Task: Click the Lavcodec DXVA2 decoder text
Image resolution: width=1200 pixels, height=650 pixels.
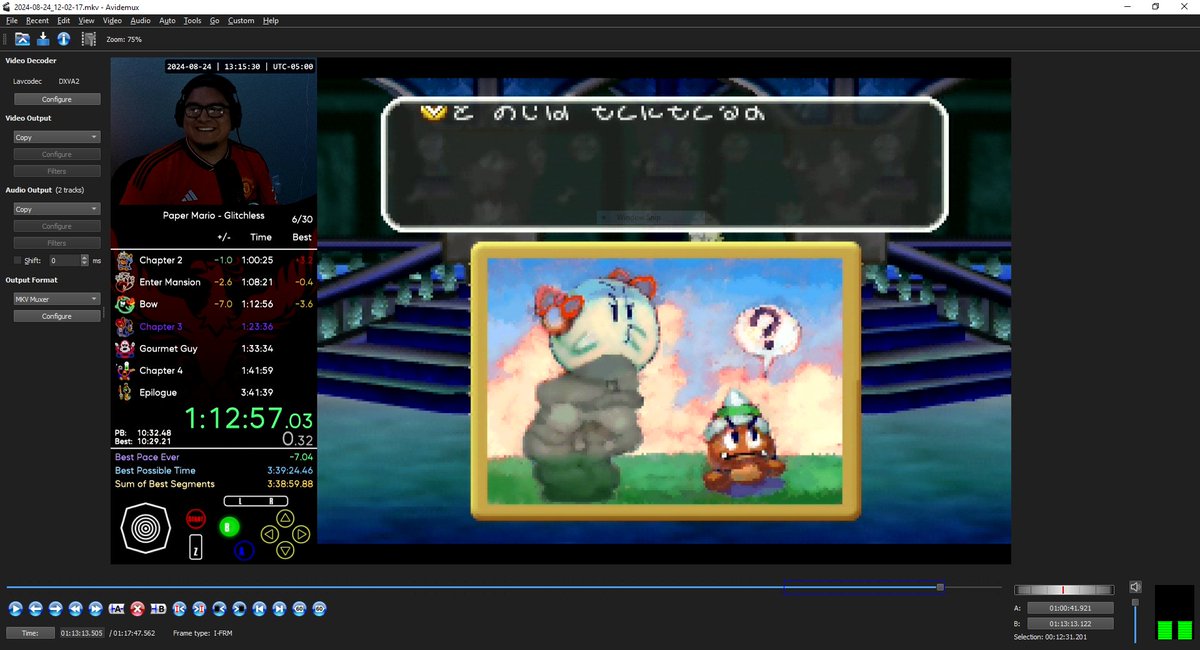Action: pos(46,82)
